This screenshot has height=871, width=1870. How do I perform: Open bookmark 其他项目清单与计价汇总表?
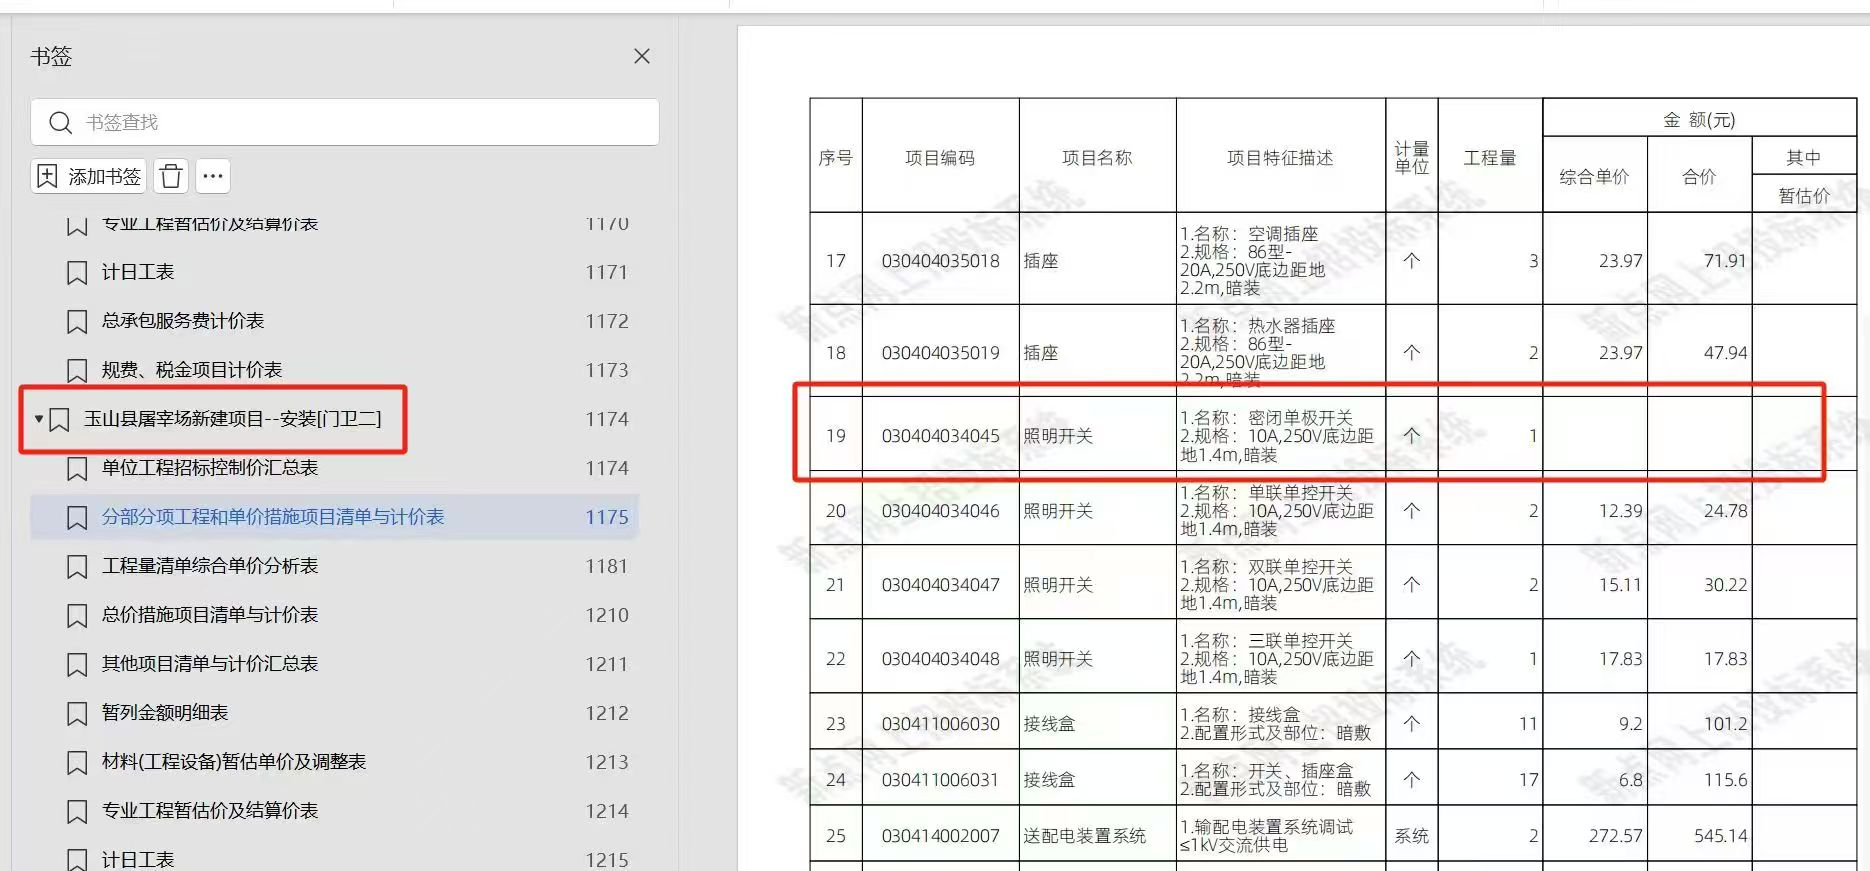point(210,664)
